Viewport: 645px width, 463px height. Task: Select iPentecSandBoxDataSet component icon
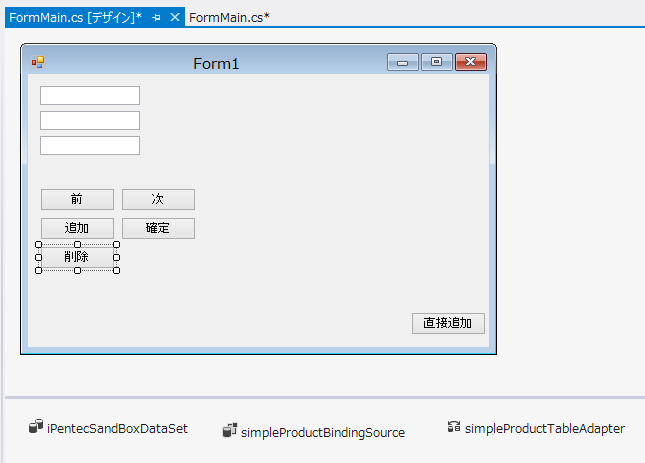point(36,426)
